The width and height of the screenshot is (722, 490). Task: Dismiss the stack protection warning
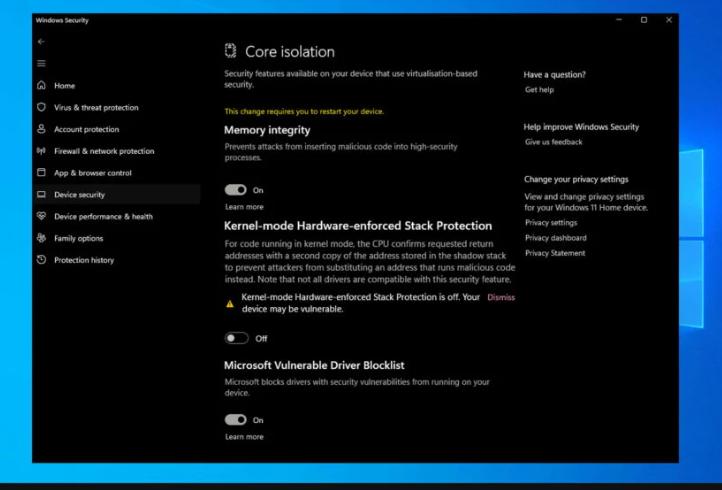(x=501, y=298)
